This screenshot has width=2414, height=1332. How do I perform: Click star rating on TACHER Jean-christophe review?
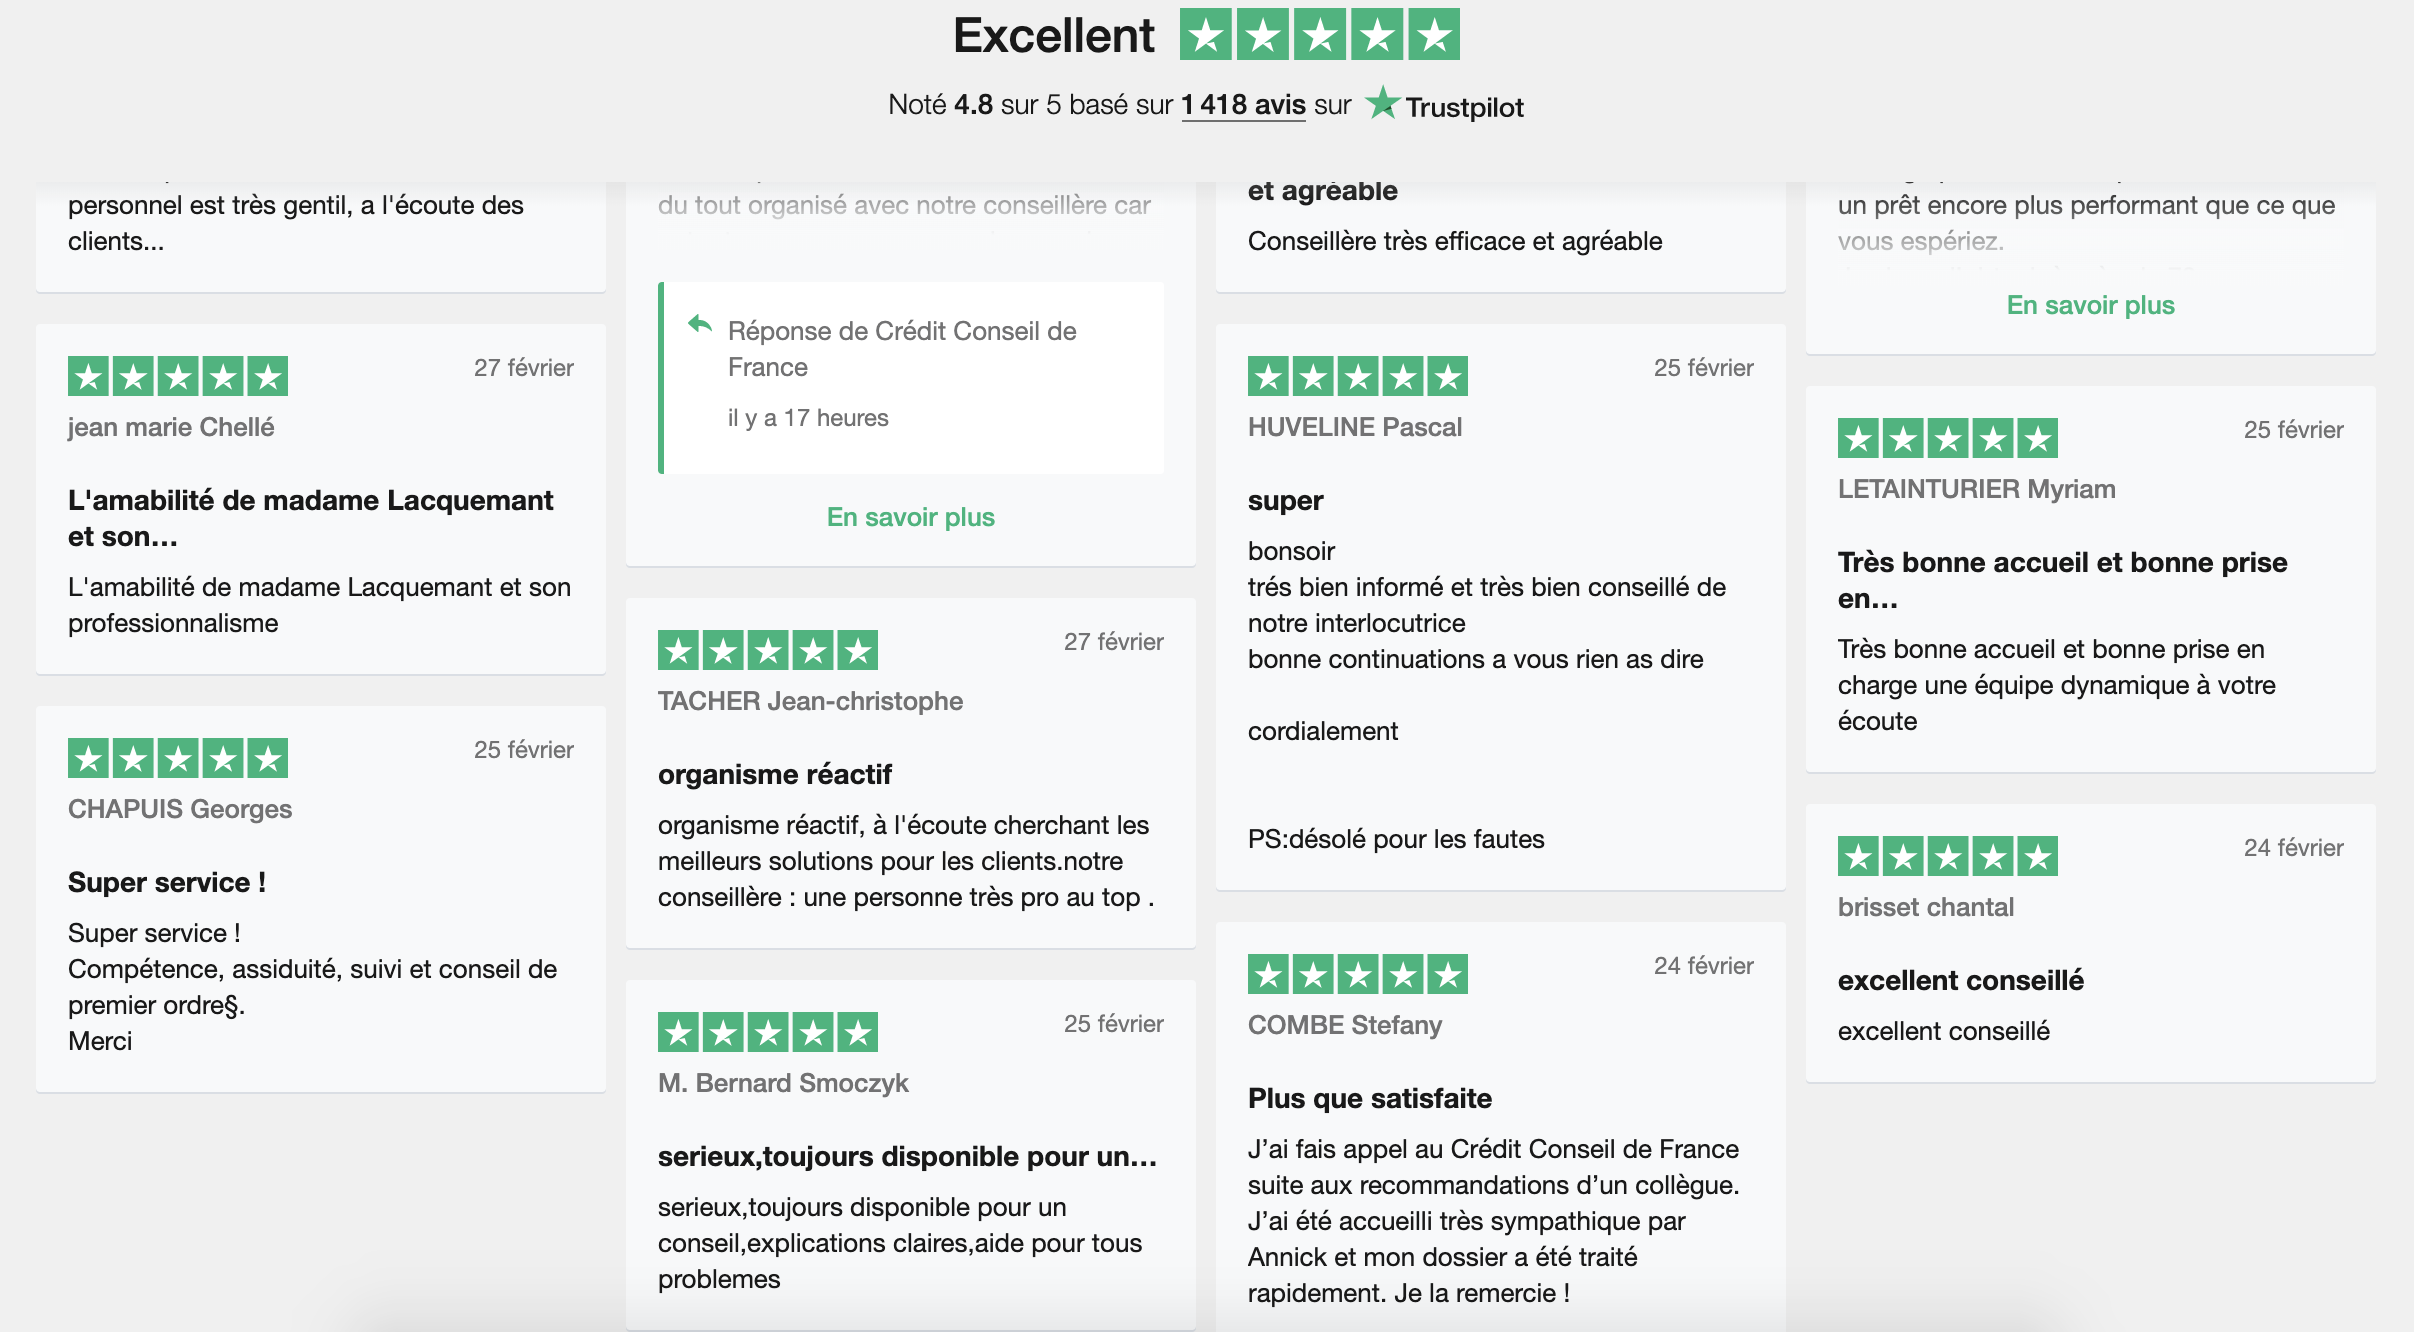click(x=768, y=651)
